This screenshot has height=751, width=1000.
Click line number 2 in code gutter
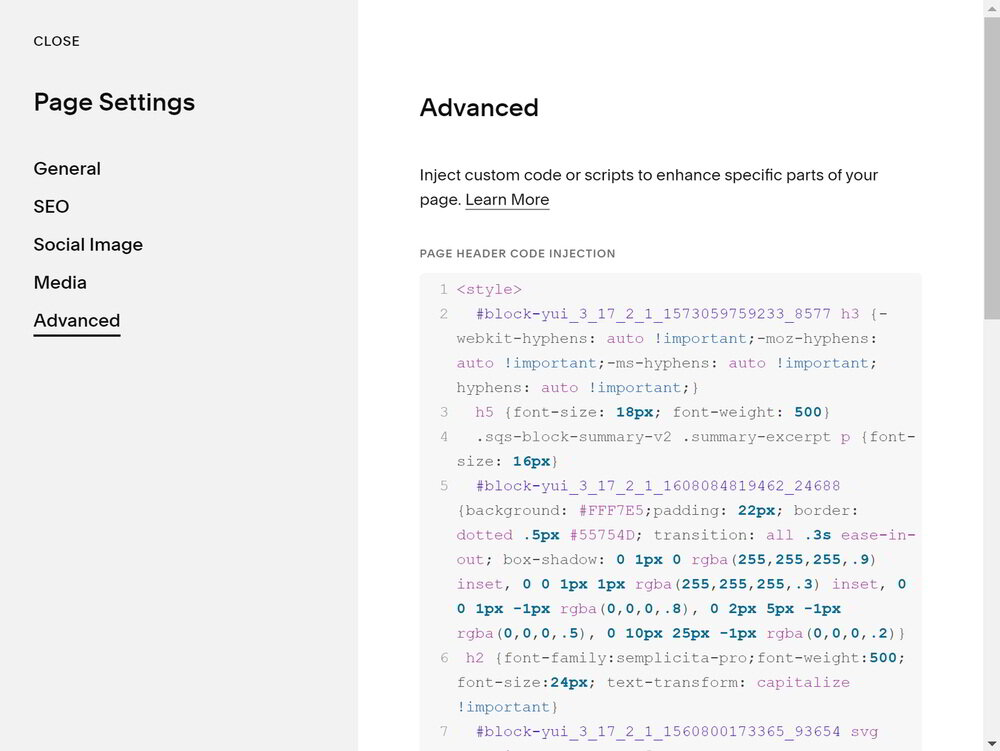click(x=443, y=314)
